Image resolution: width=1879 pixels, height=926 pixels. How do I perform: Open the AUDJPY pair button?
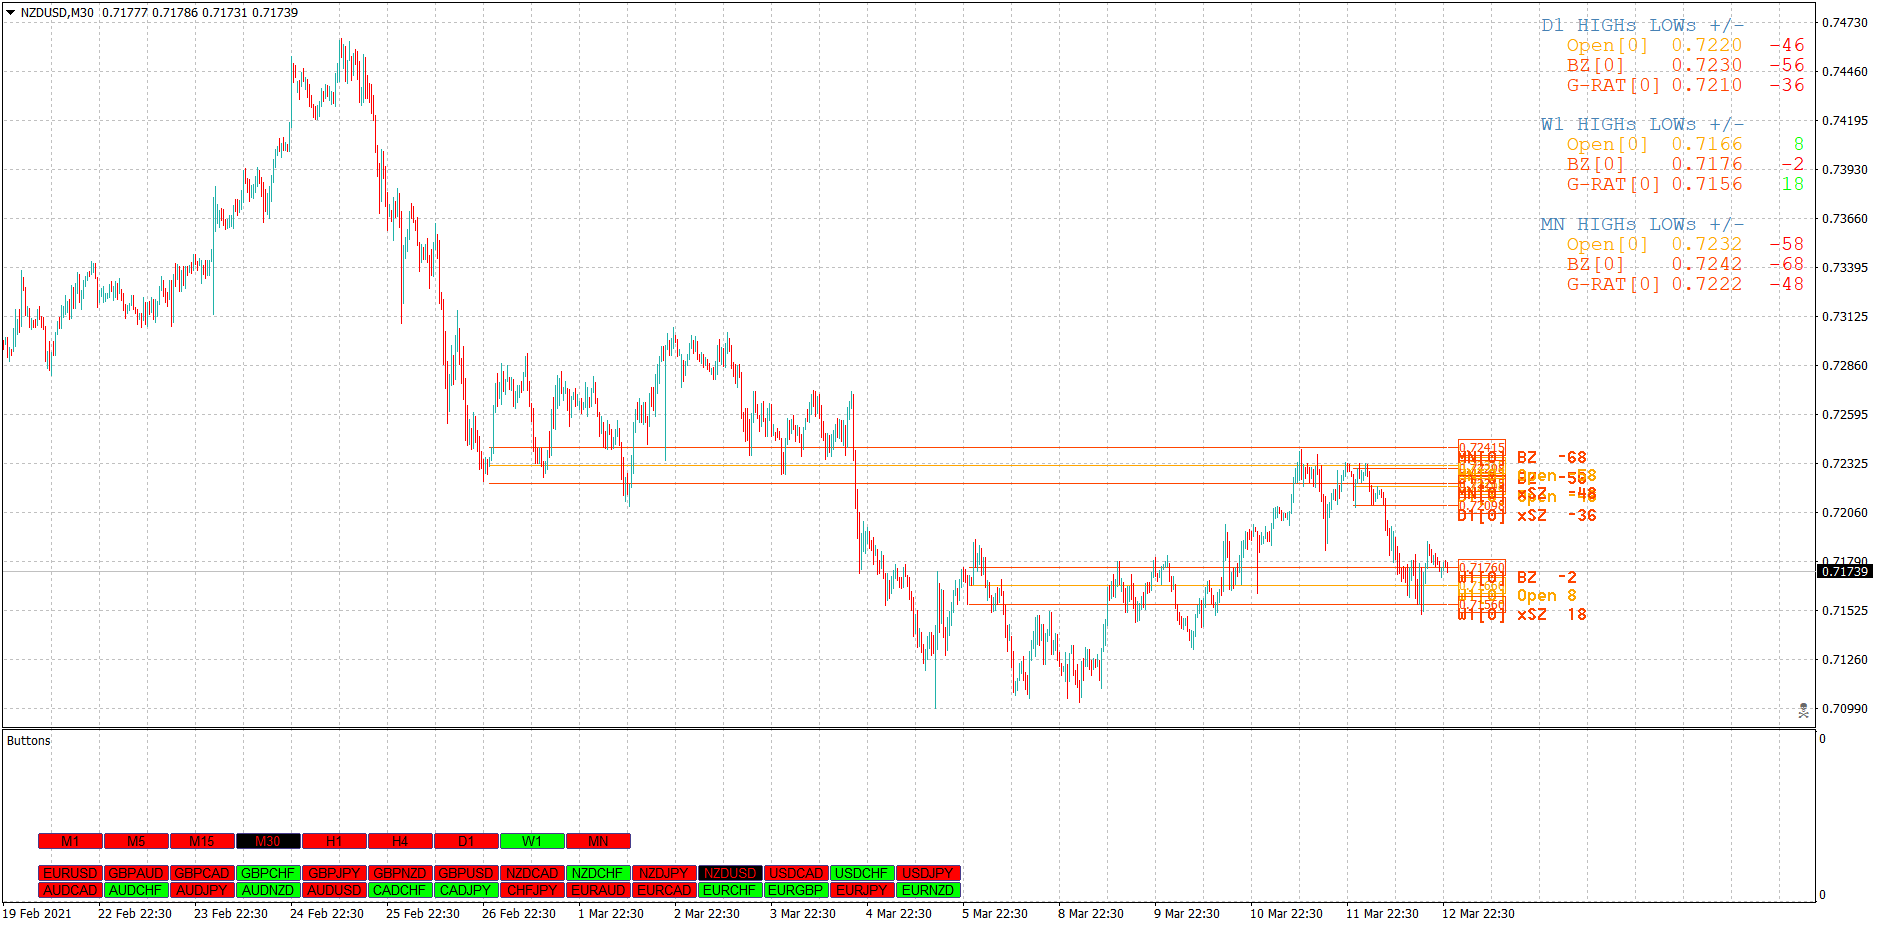202,890
